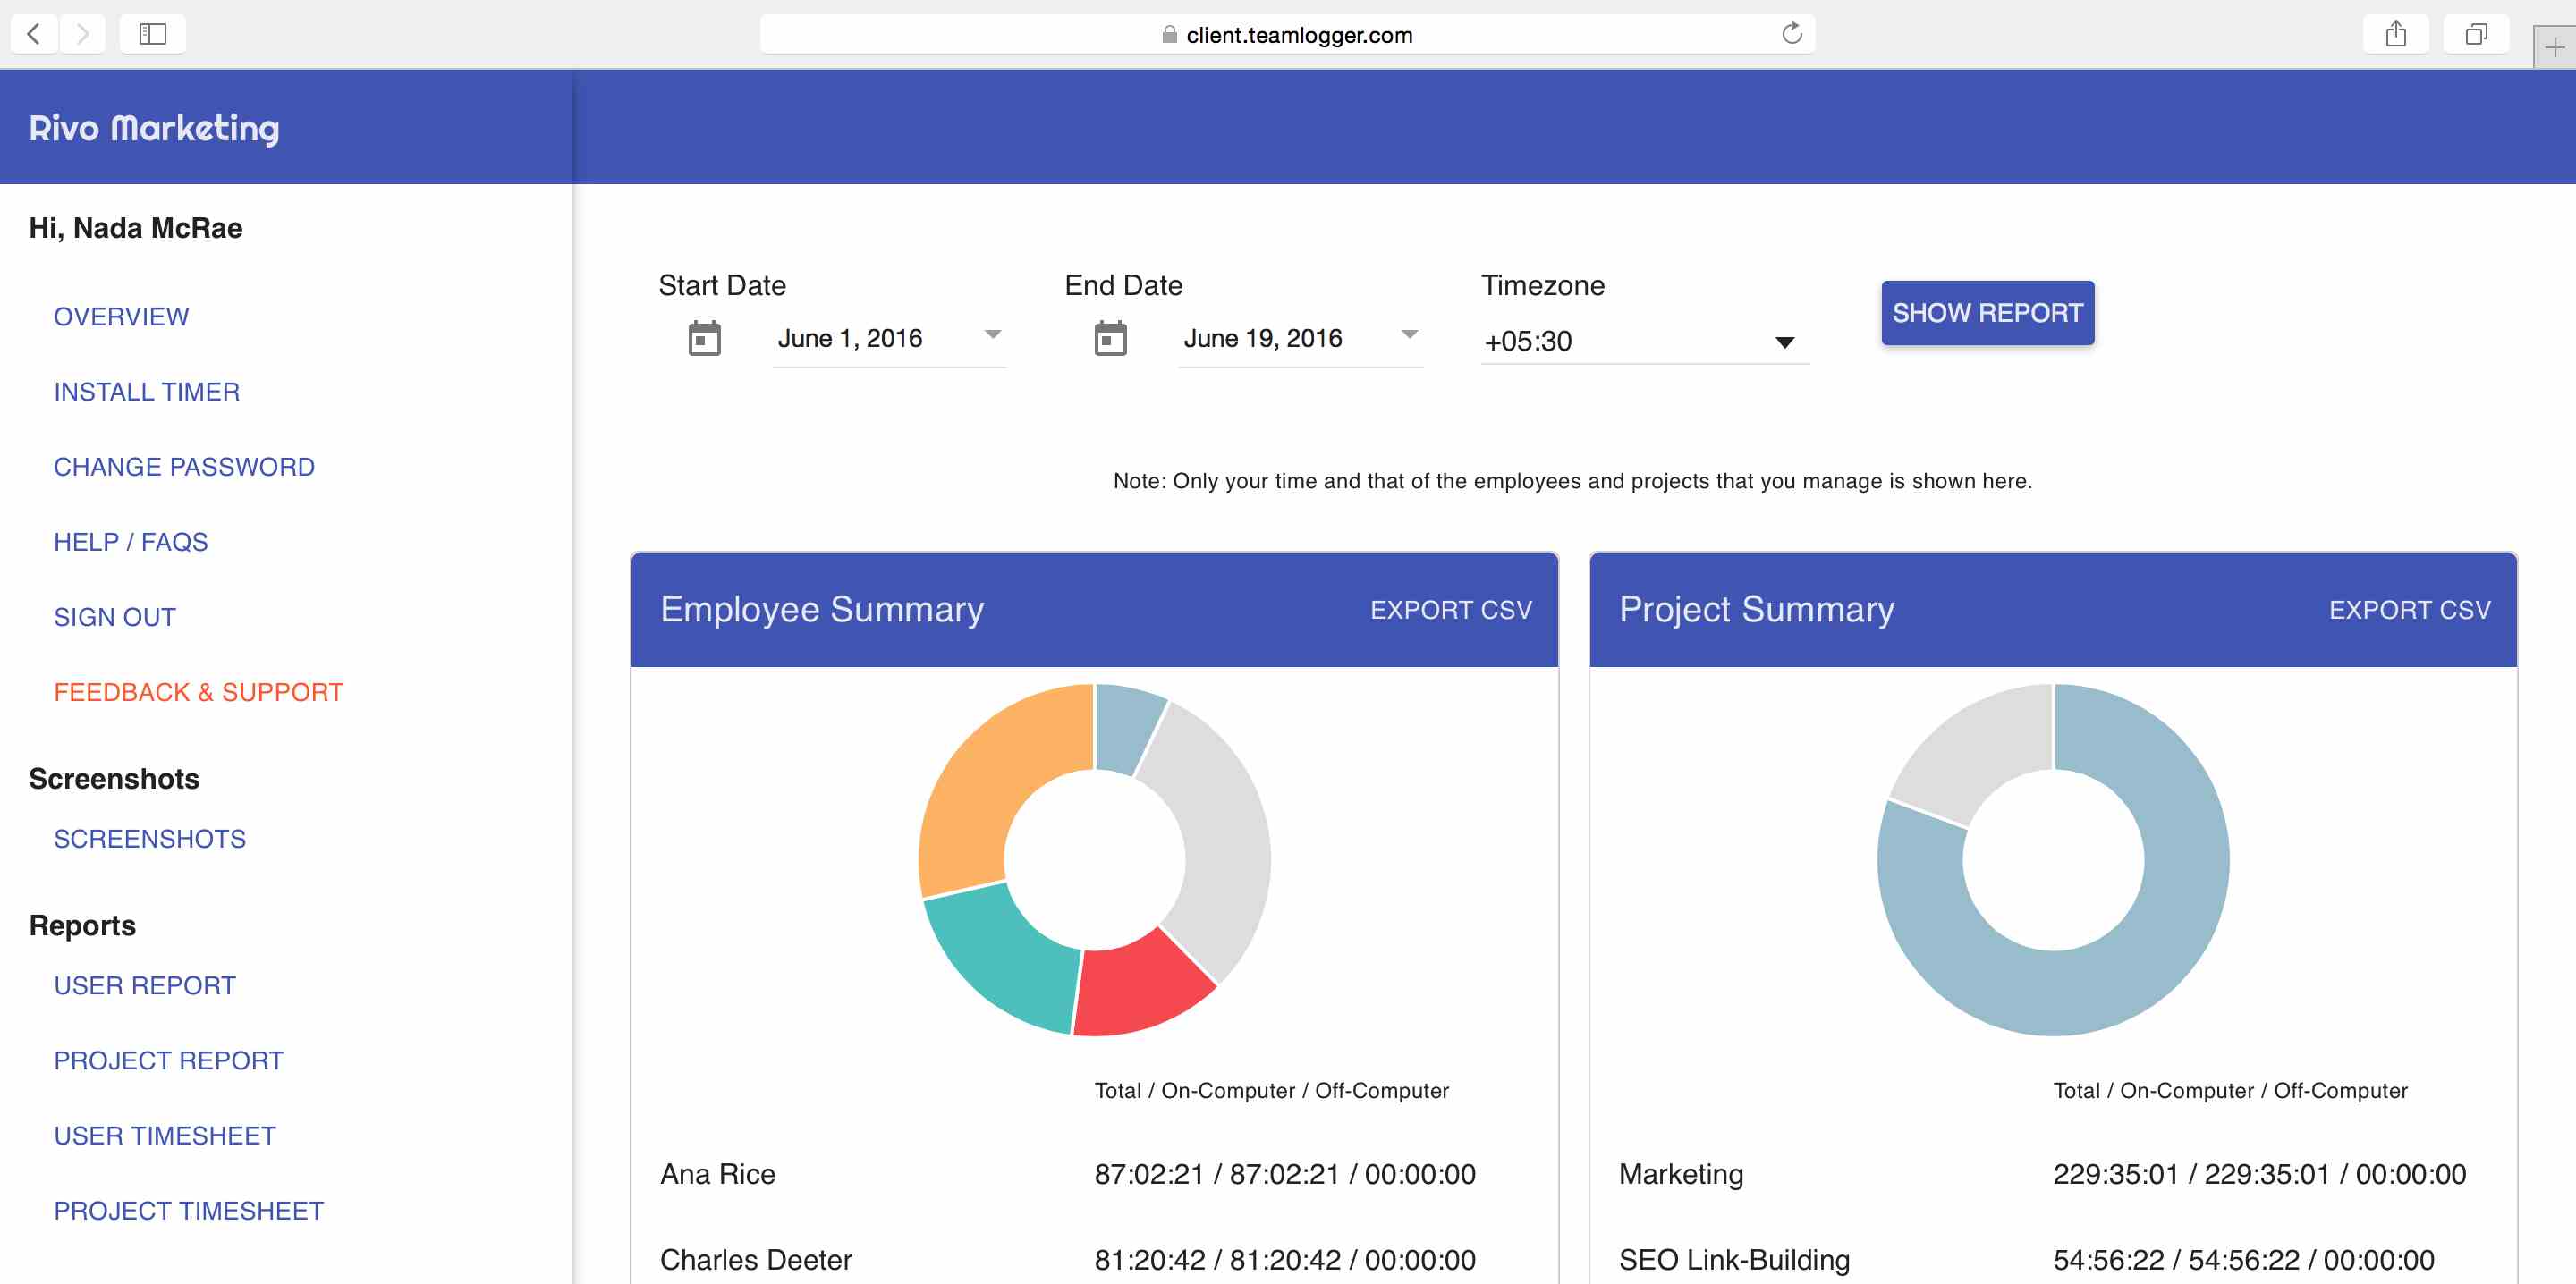Select Project Timesheet in the sidebar
2576x1284 pixels.
tap(189, 1210)
